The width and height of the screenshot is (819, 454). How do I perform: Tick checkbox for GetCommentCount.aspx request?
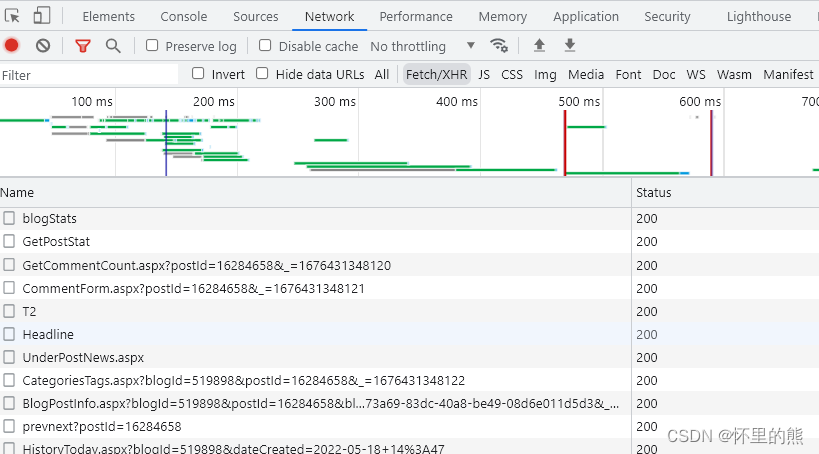click(9, 264)
